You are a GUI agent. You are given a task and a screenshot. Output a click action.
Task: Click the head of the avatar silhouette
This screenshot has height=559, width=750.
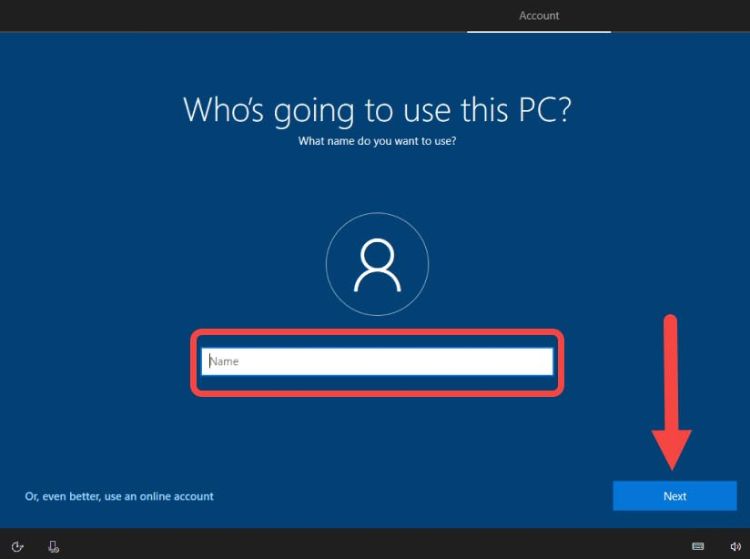(x=377, y=253)
